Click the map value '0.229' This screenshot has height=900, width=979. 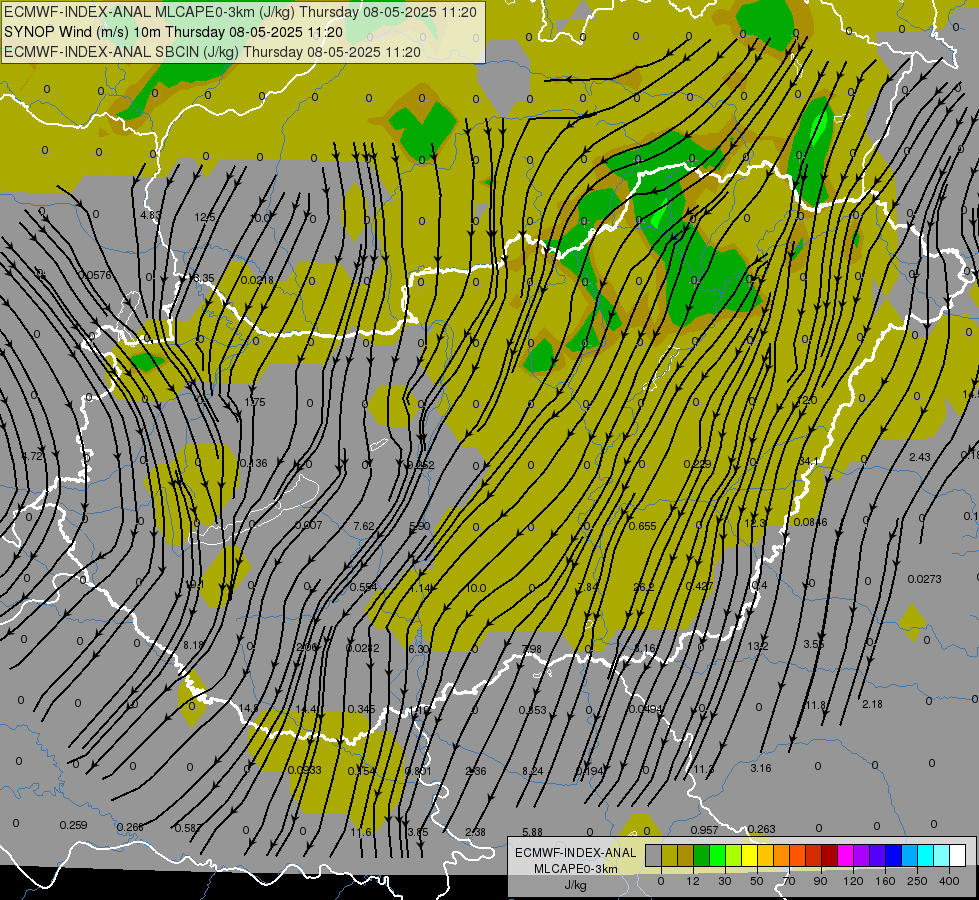(x=697, y=464)
